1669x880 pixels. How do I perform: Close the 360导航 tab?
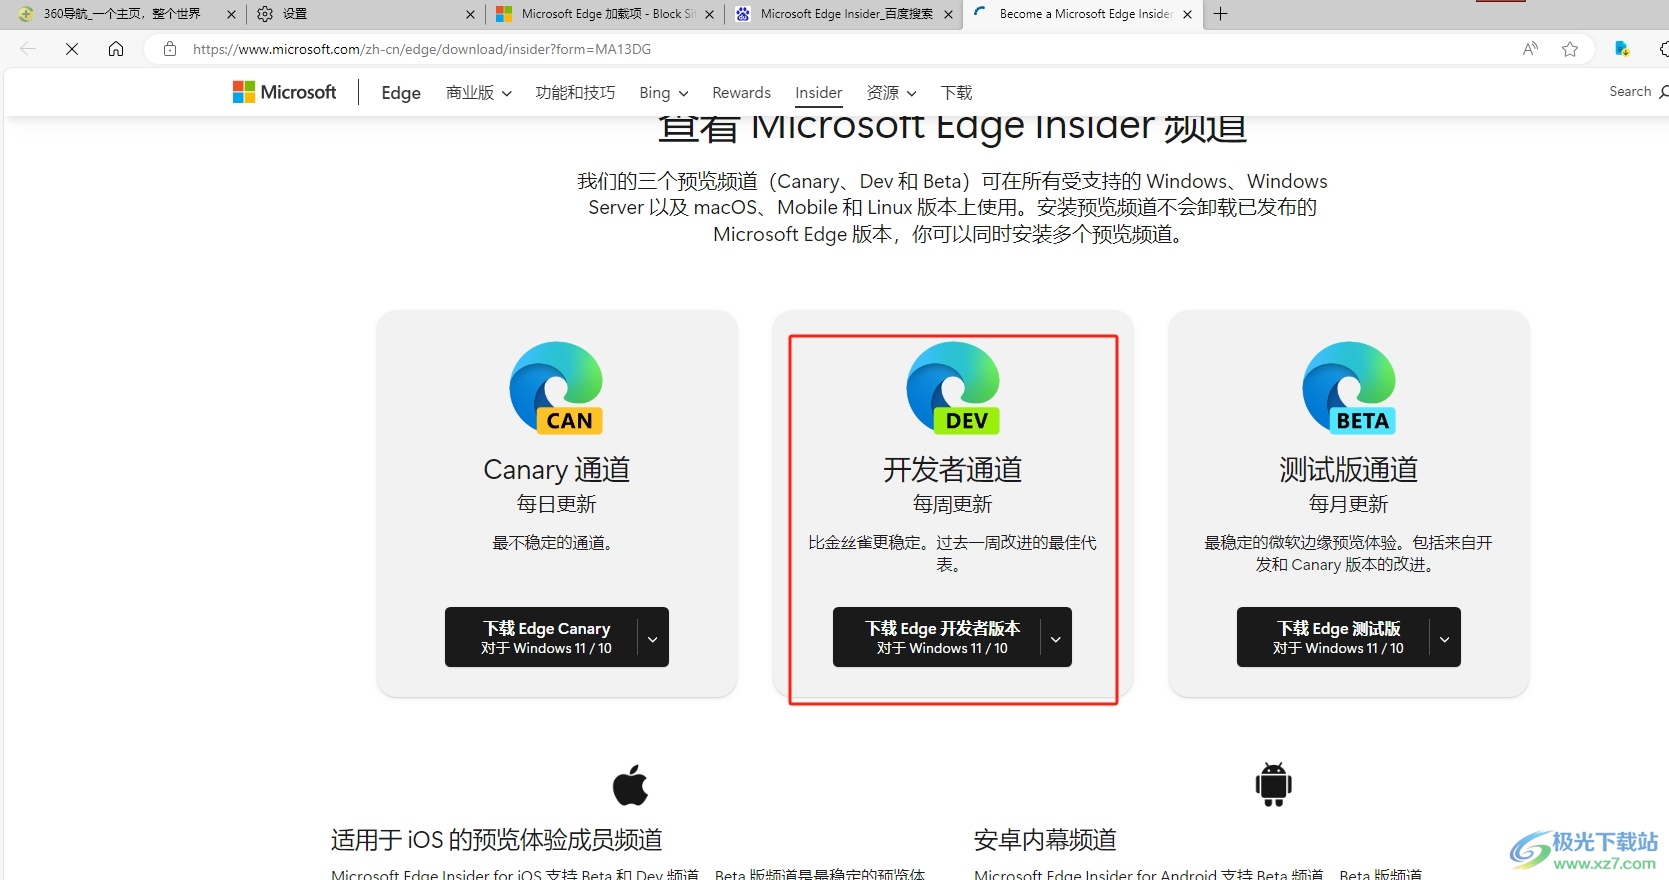tap(231, 14)
